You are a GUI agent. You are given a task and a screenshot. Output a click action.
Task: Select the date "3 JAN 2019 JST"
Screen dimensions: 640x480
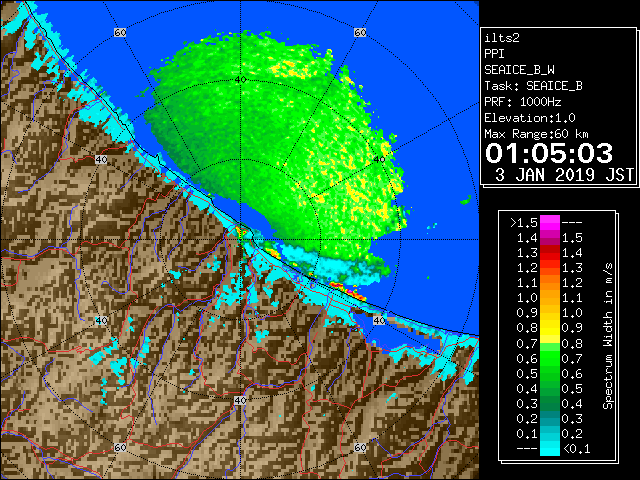[x=564, y=175]
